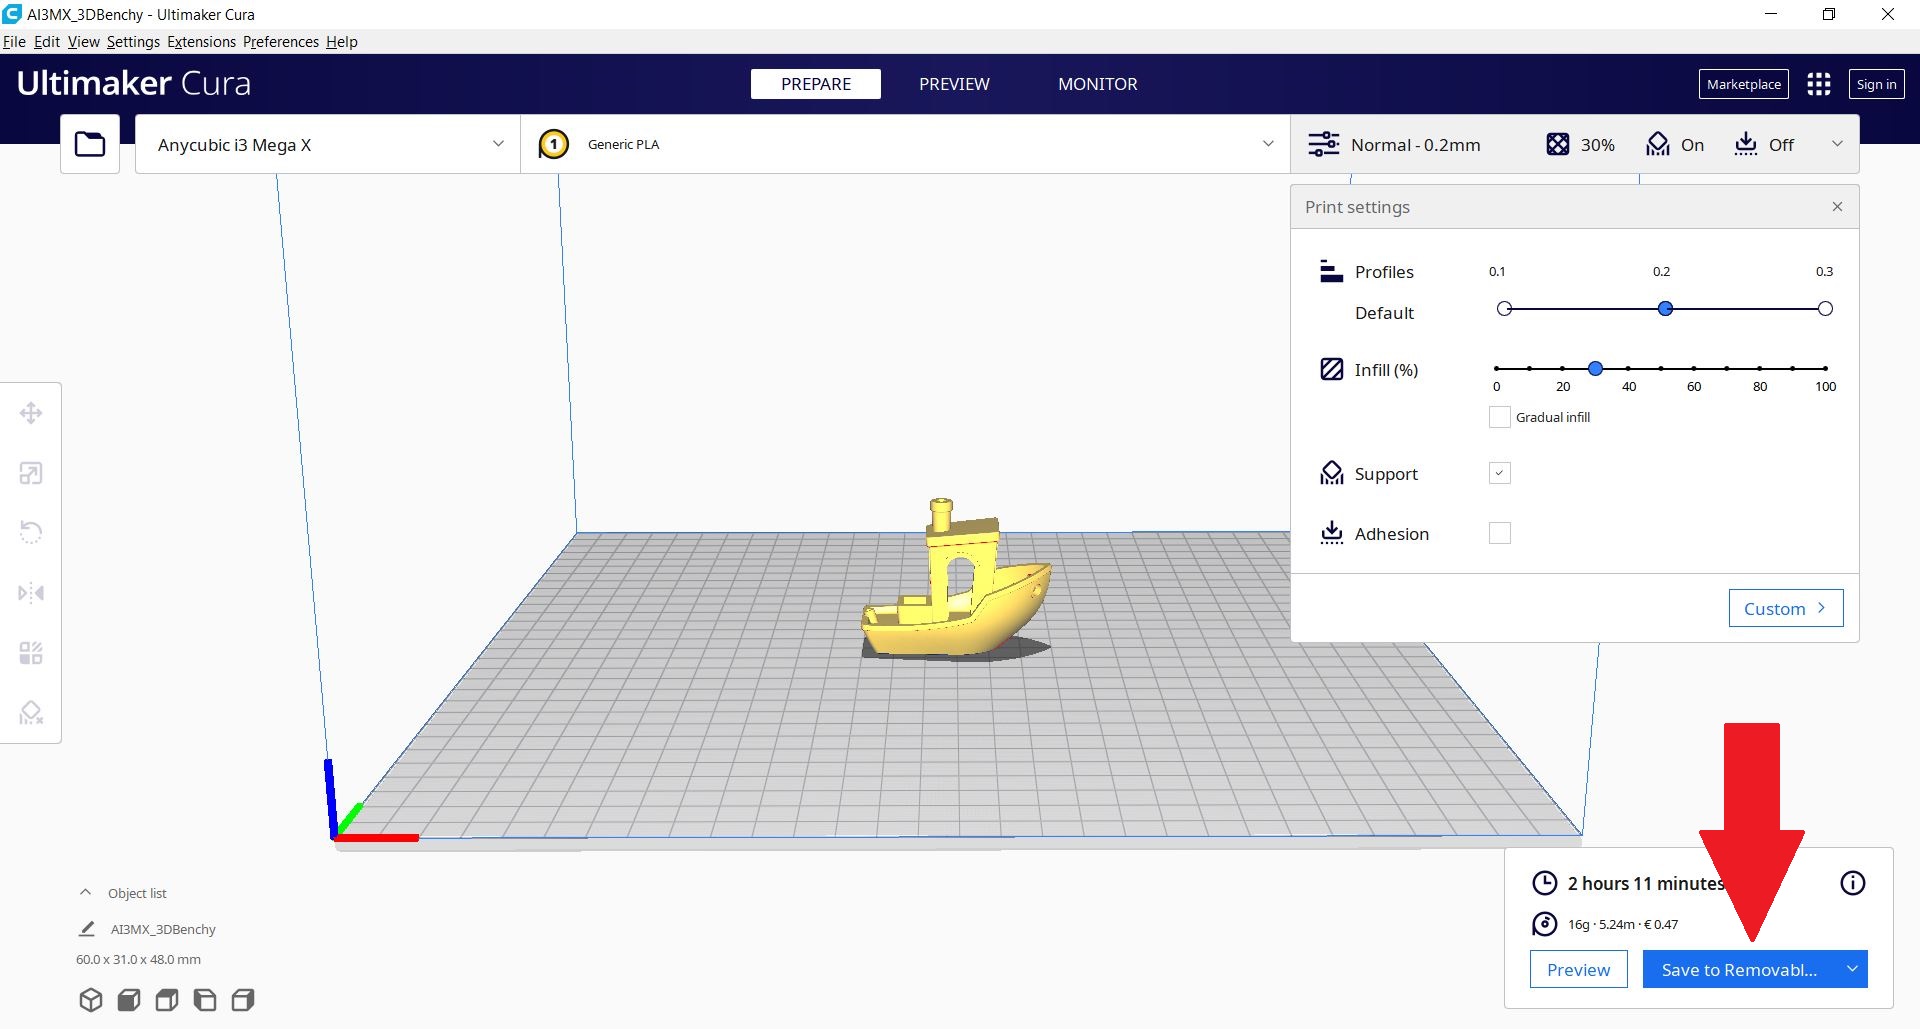Click the print info icon beside time estimate
1920x1029 pixels.
click(x=1852, y=883)
